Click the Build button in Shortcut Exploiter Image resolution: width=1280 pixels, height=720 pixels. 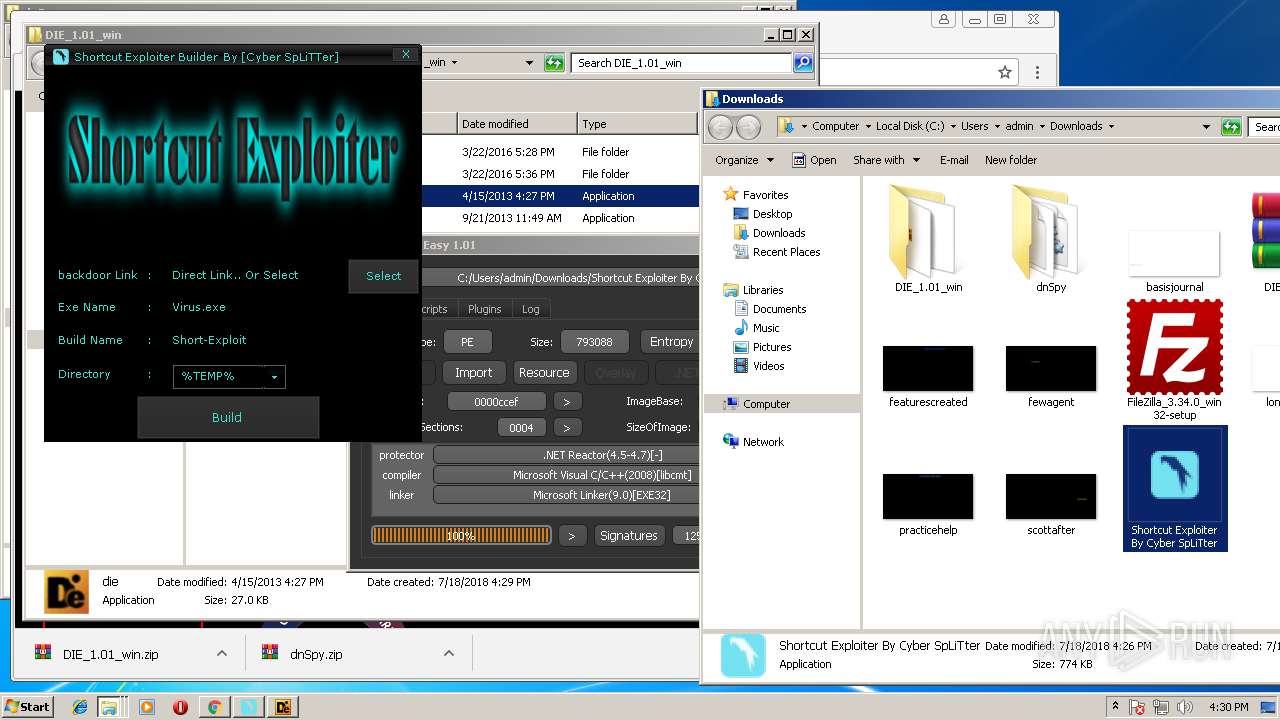point(227,417)
